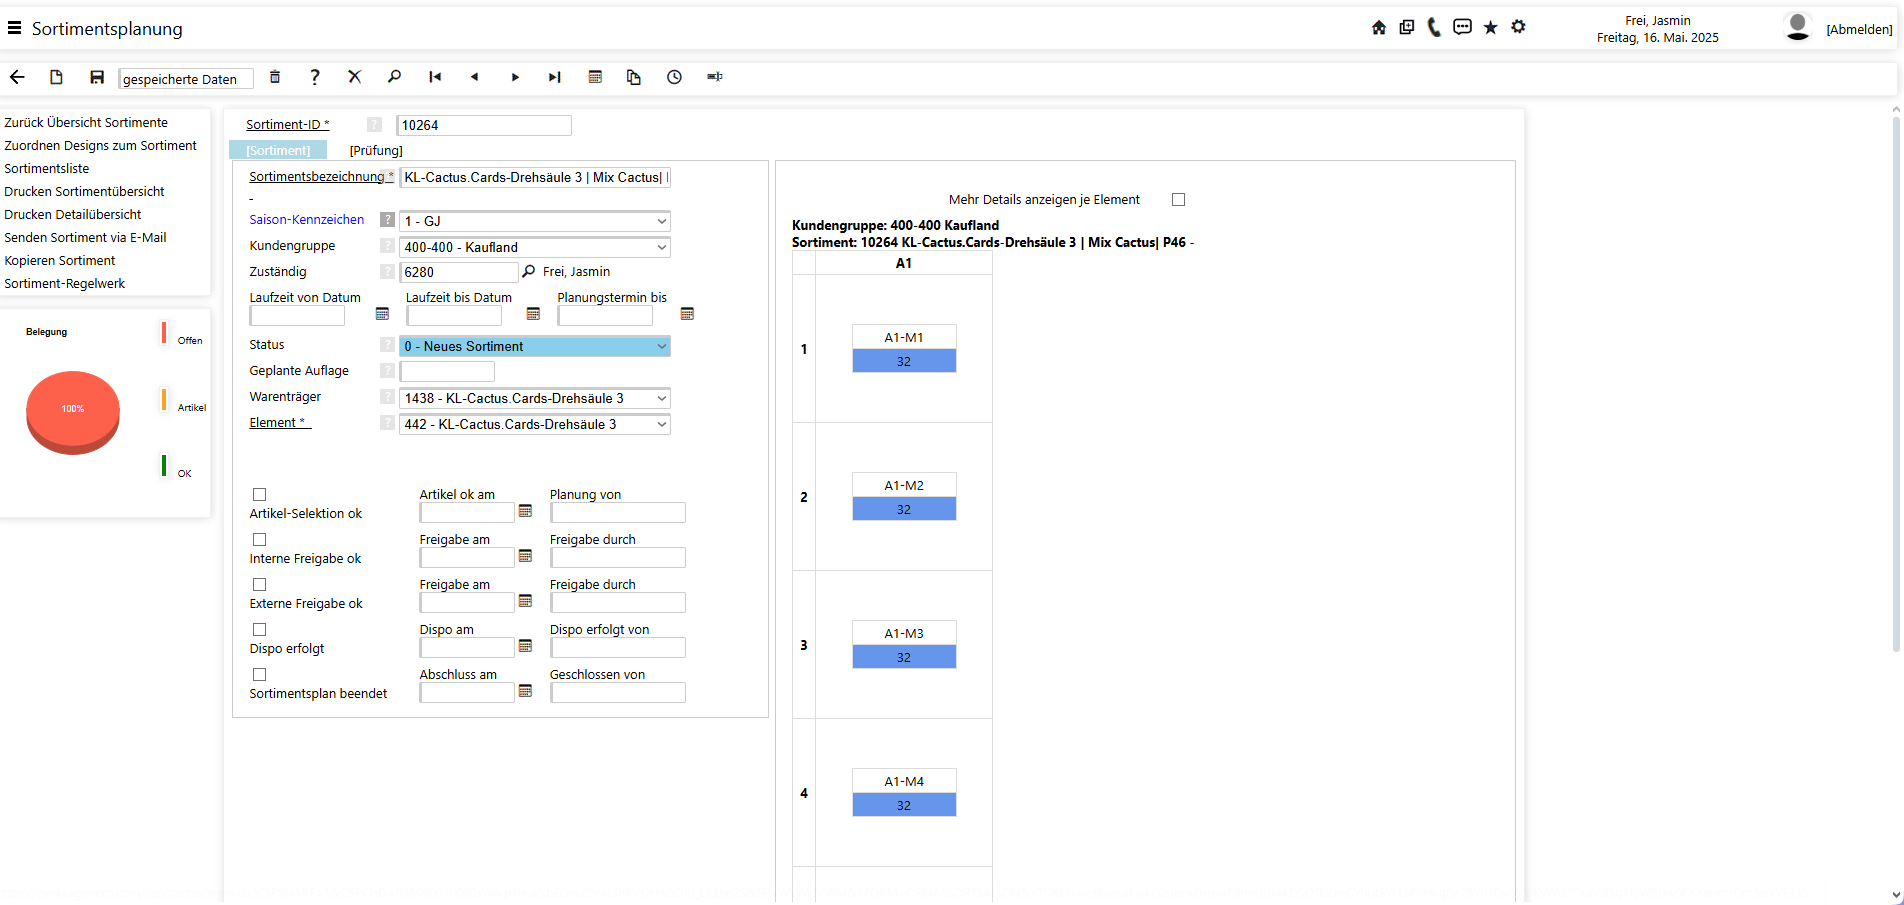The height and width of the screenshot is (905, 1904).
Task: Open home icon in the header
Action: point(1379,28)
